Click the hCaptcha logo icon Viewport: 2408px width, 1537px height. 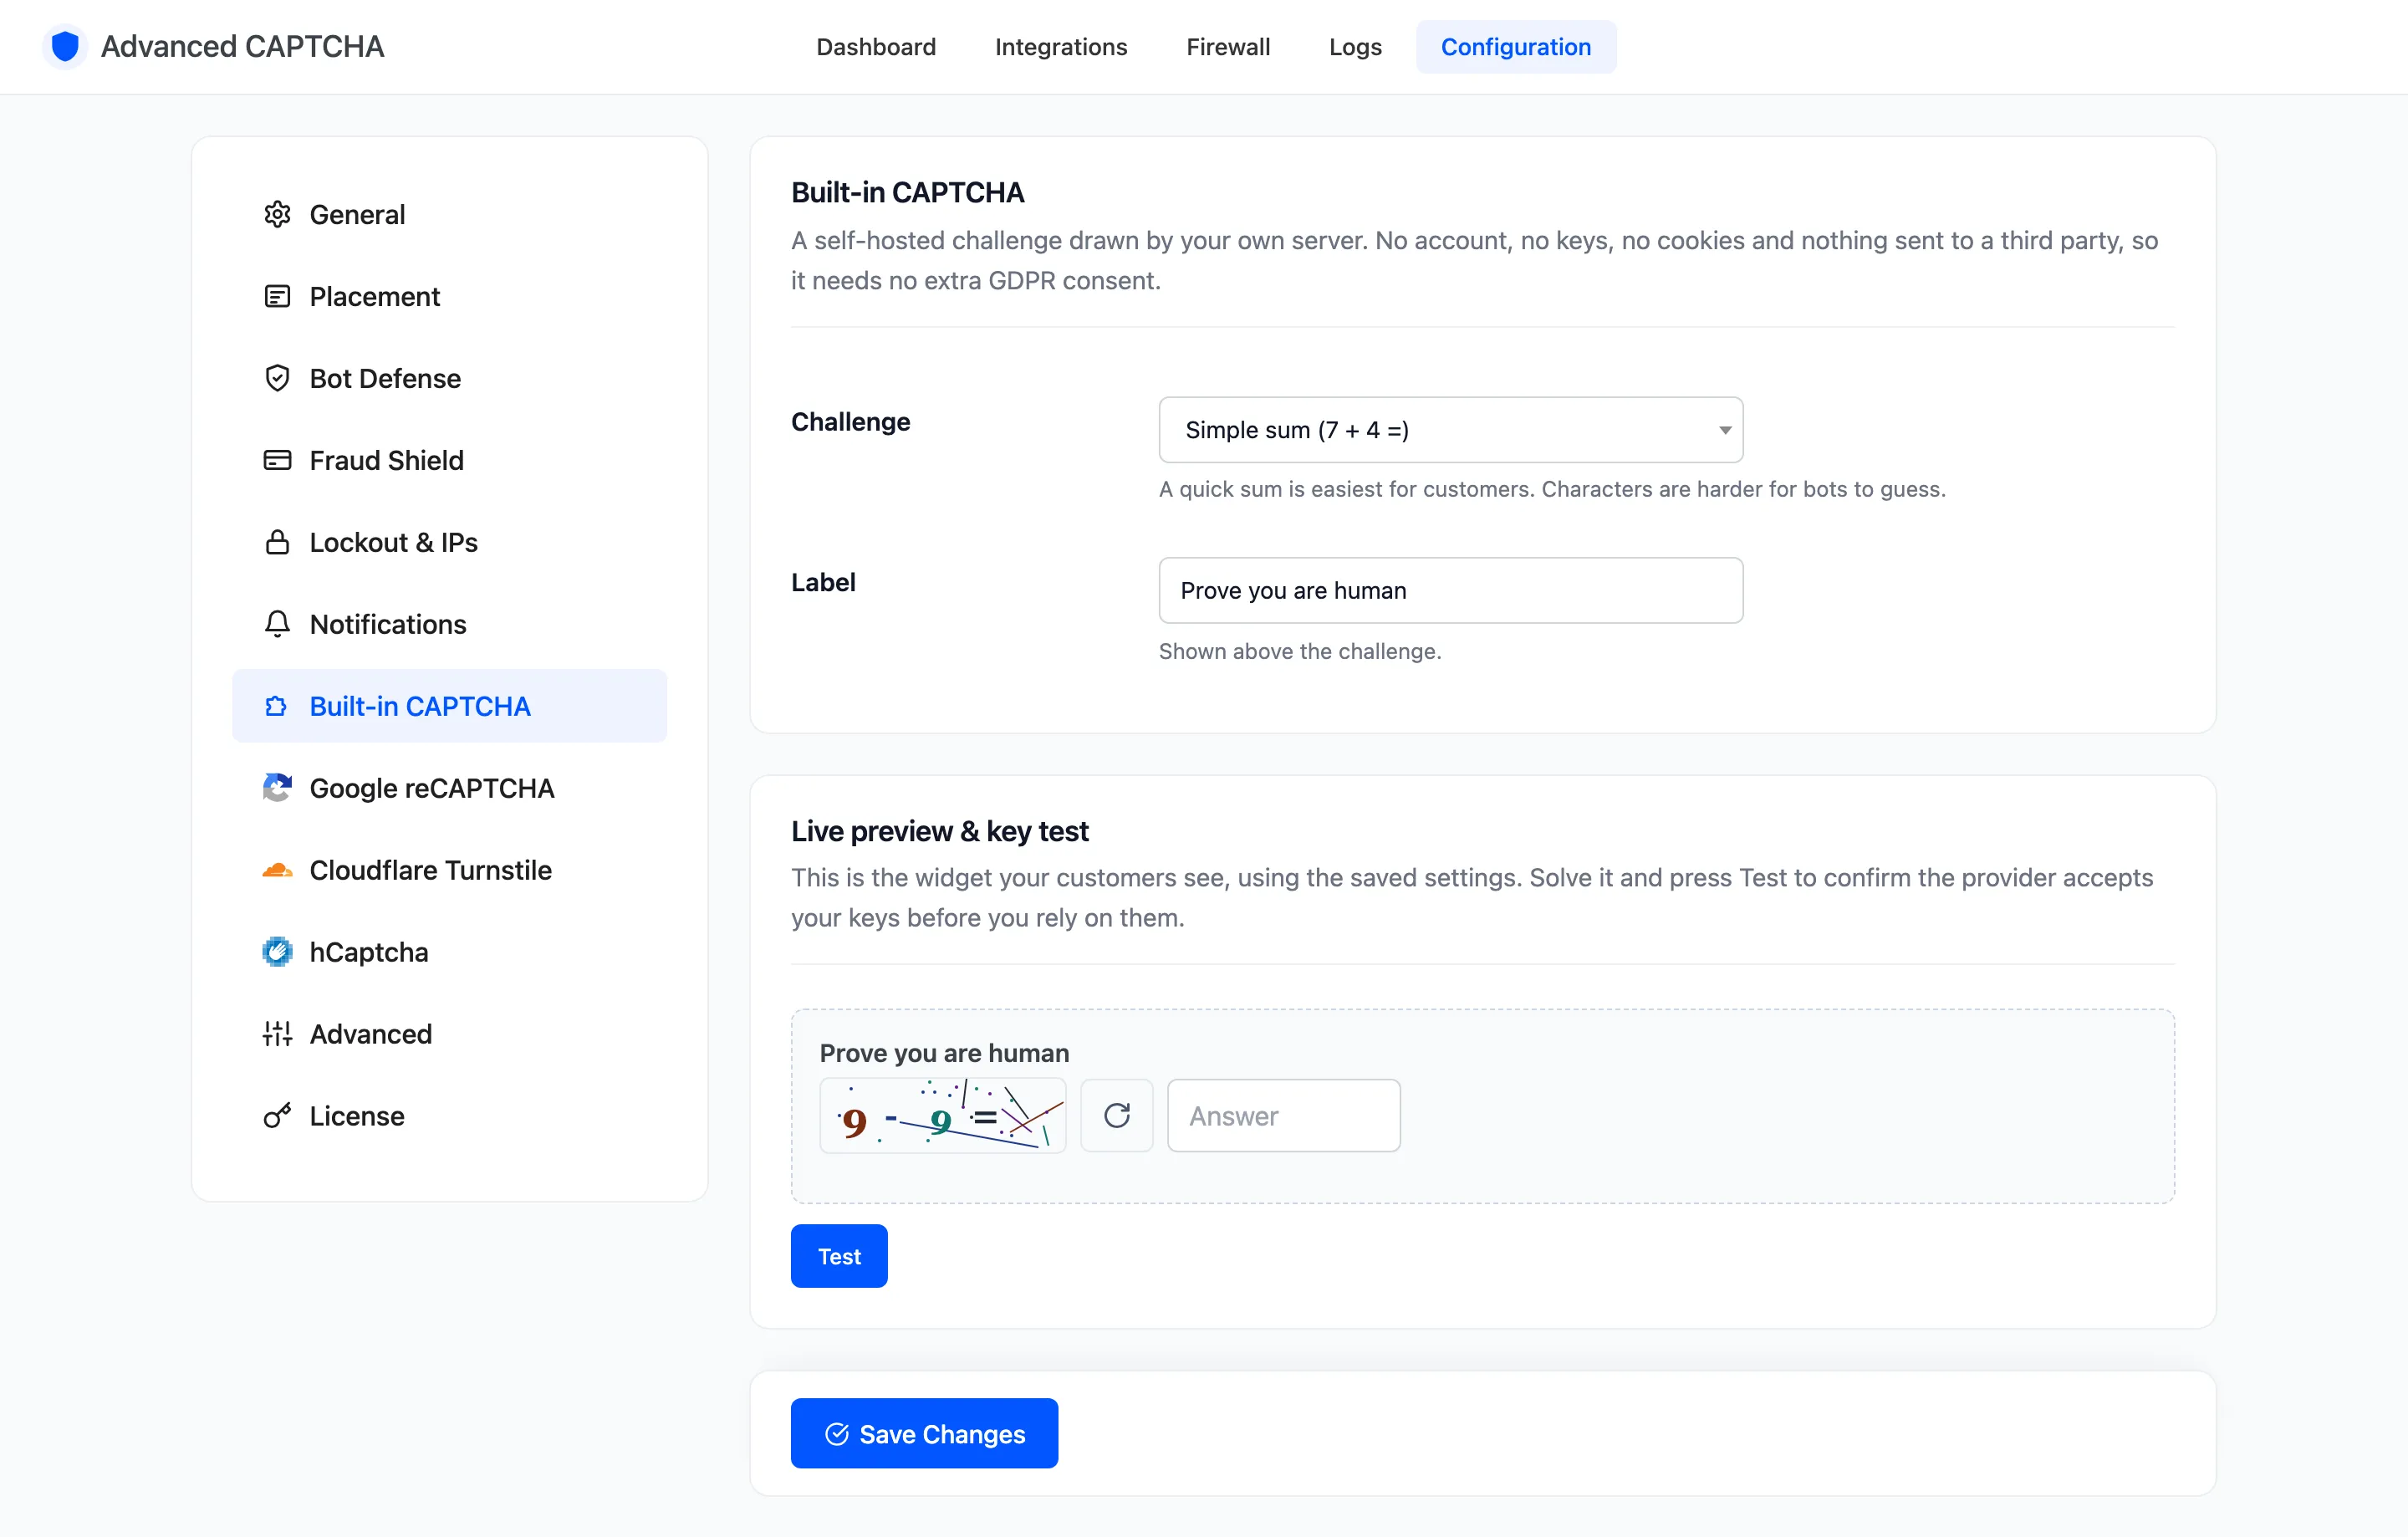point(277,952)
